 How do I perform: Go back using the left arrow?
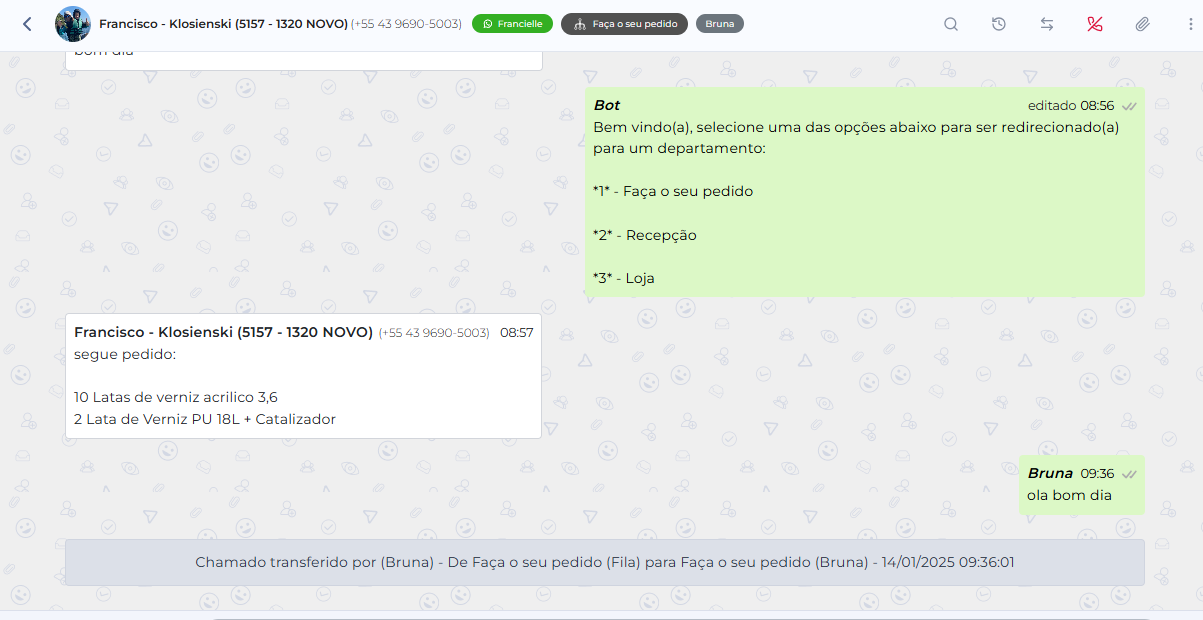(x=27, y=24)
